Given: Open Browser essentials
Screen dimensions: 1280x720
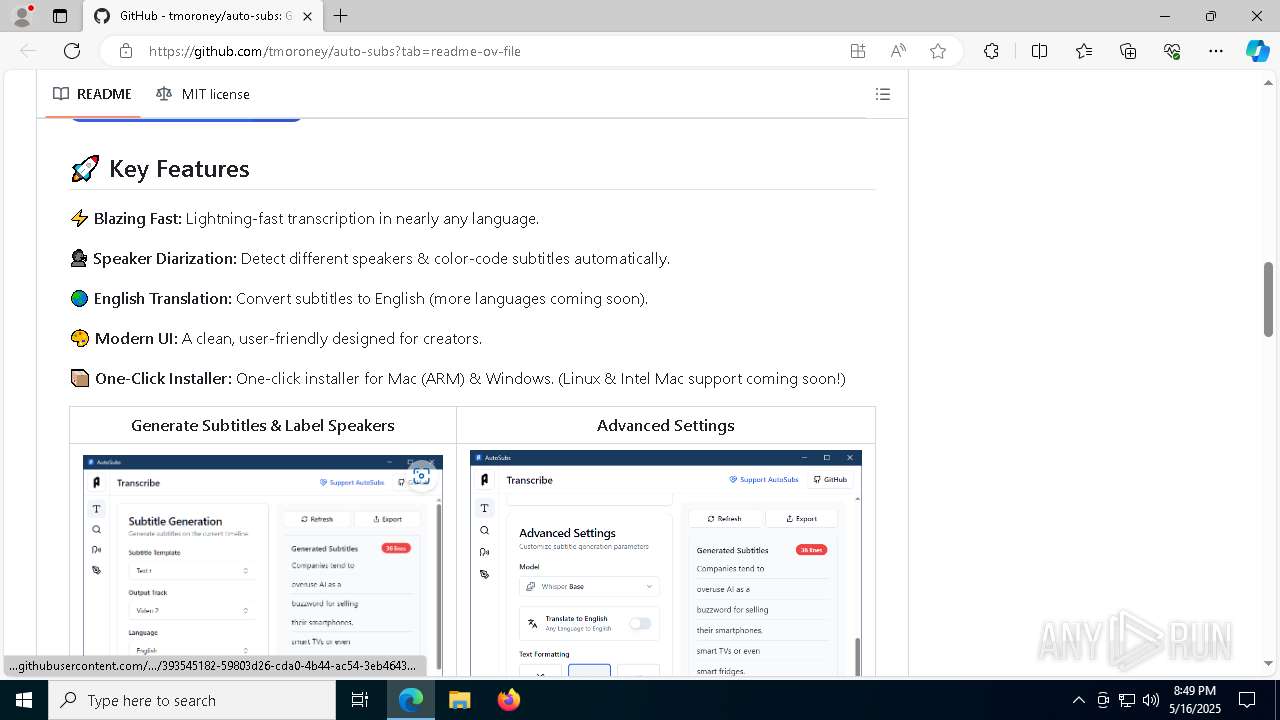Looking at the screenshot, I should click(1172, 51).
